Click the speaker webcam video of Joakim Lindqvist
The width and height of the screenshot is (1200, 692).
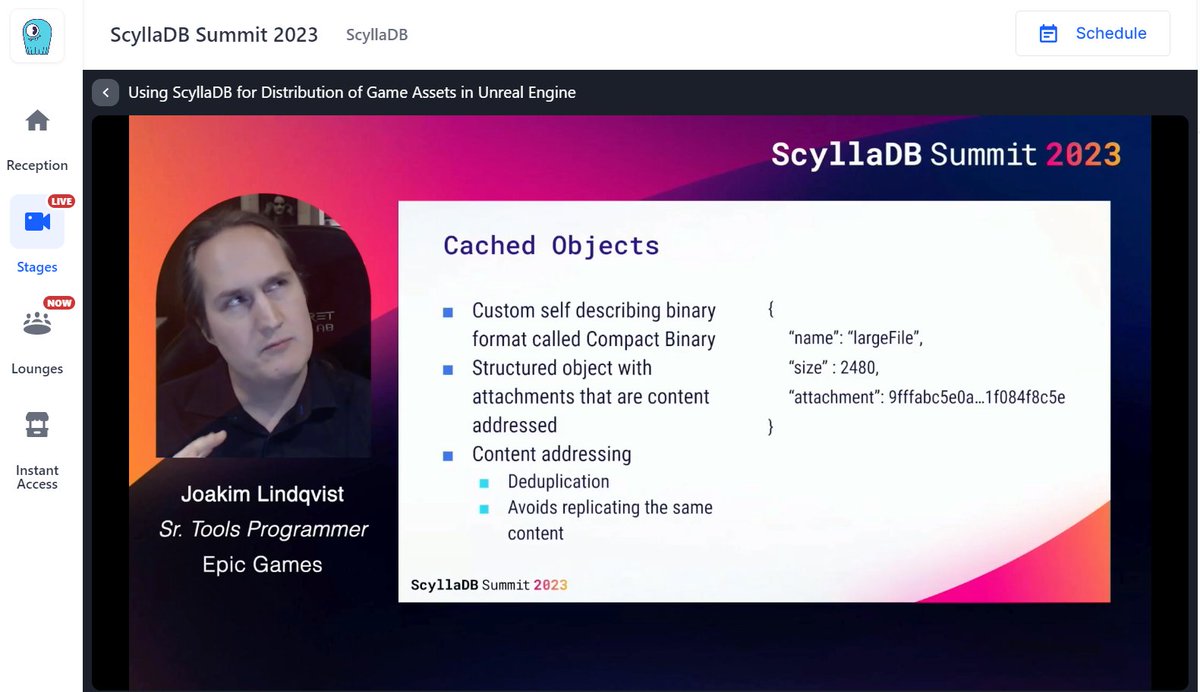point(264,325)
